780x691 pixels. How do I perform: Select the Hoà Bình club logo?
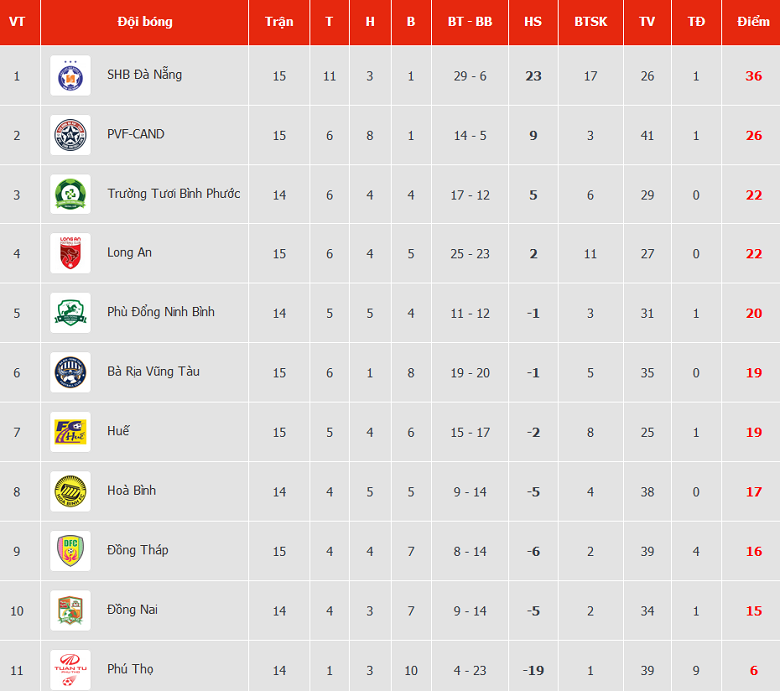point(70,491)
